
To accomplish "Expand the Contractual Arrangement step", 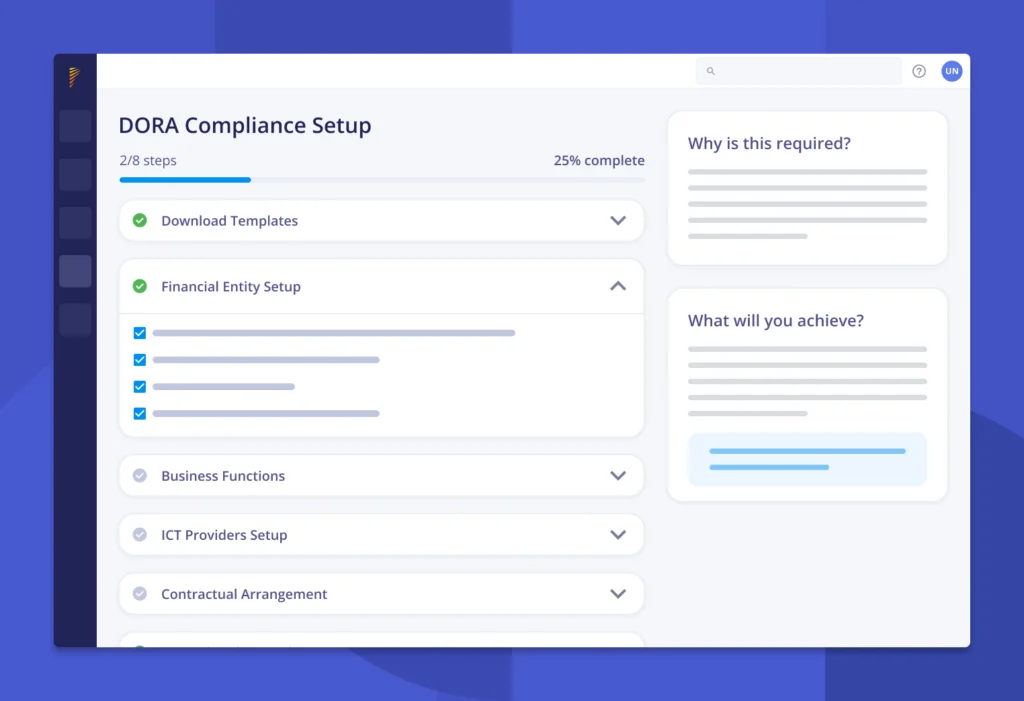I will pyautogui.click(x=618, y=593).
